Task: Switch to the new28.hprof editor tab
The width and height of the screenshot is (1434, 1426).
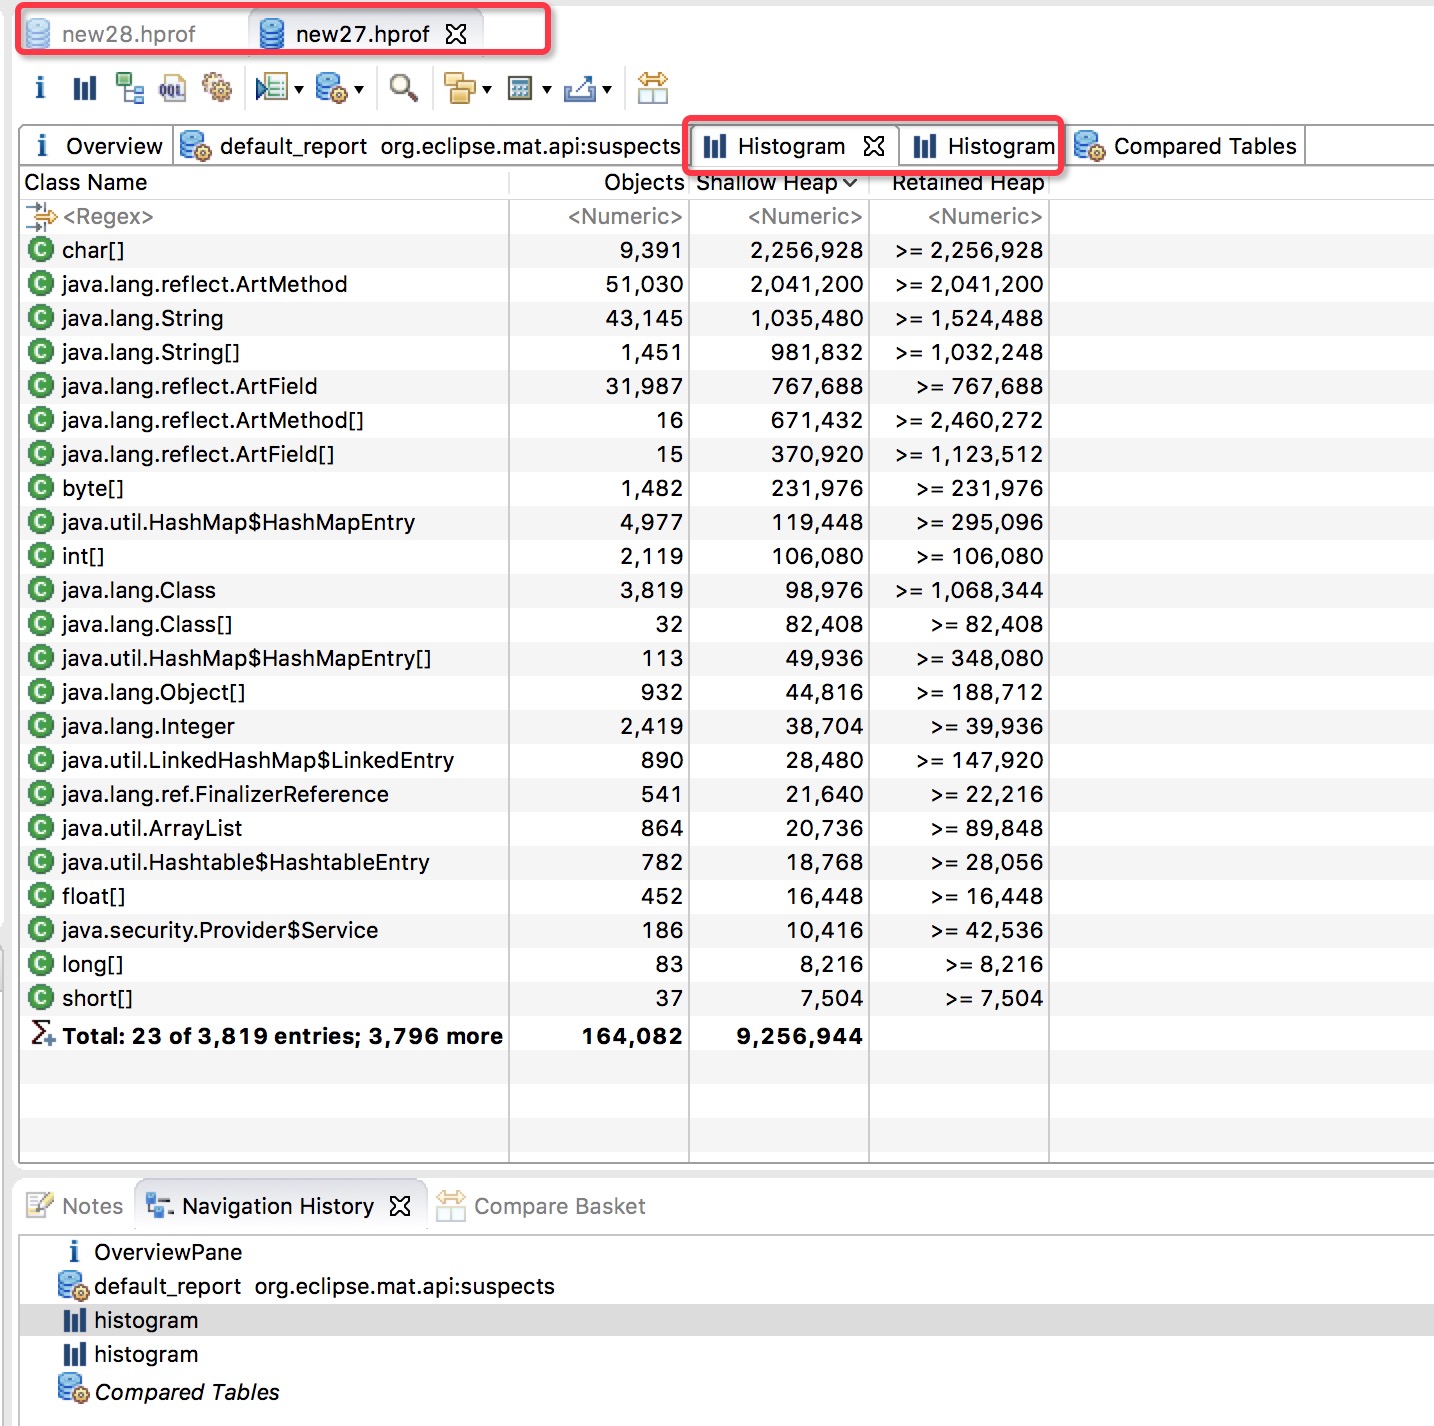Action: 111,34
